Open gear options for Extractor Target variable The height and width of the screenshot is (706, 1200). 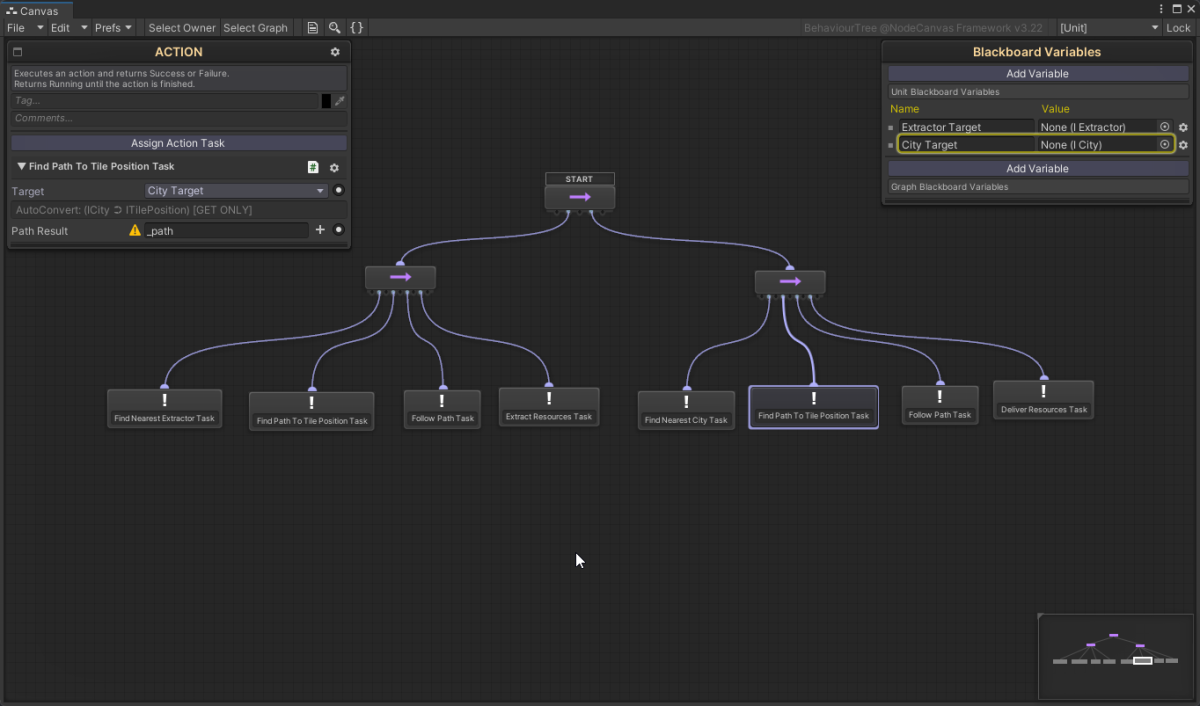[1183, 127]
